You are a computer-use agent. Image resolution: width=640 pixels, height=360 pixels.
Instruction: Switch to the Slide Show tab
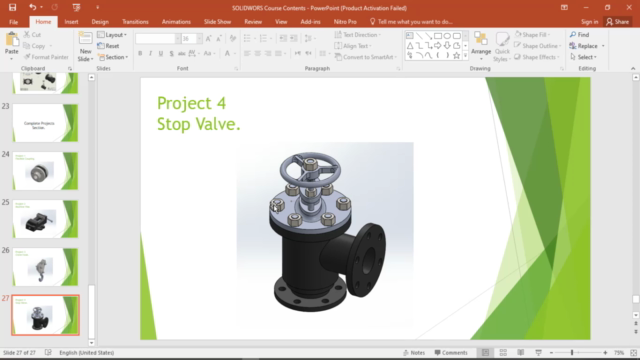coord(217,22)
